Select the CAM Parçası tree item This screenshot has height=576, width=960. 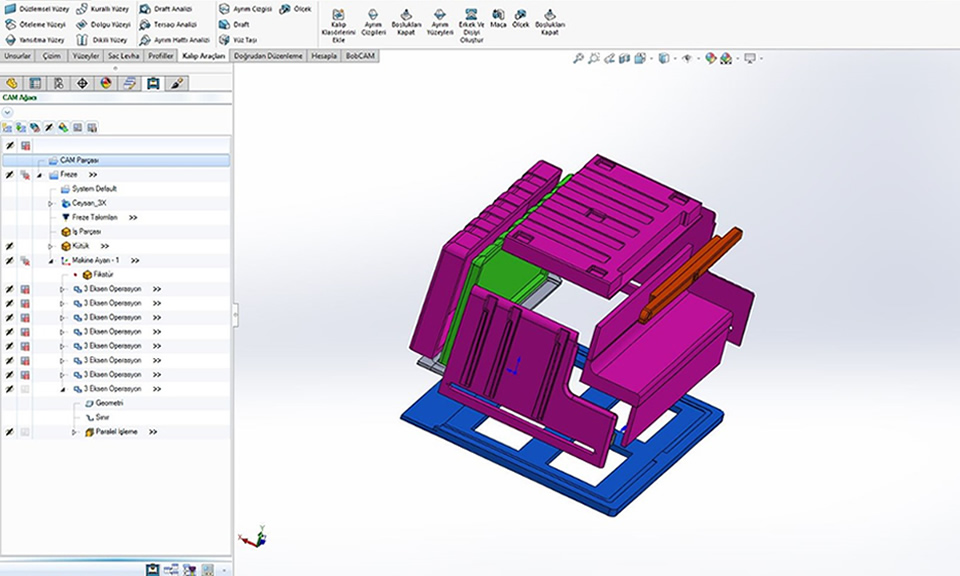116,160
